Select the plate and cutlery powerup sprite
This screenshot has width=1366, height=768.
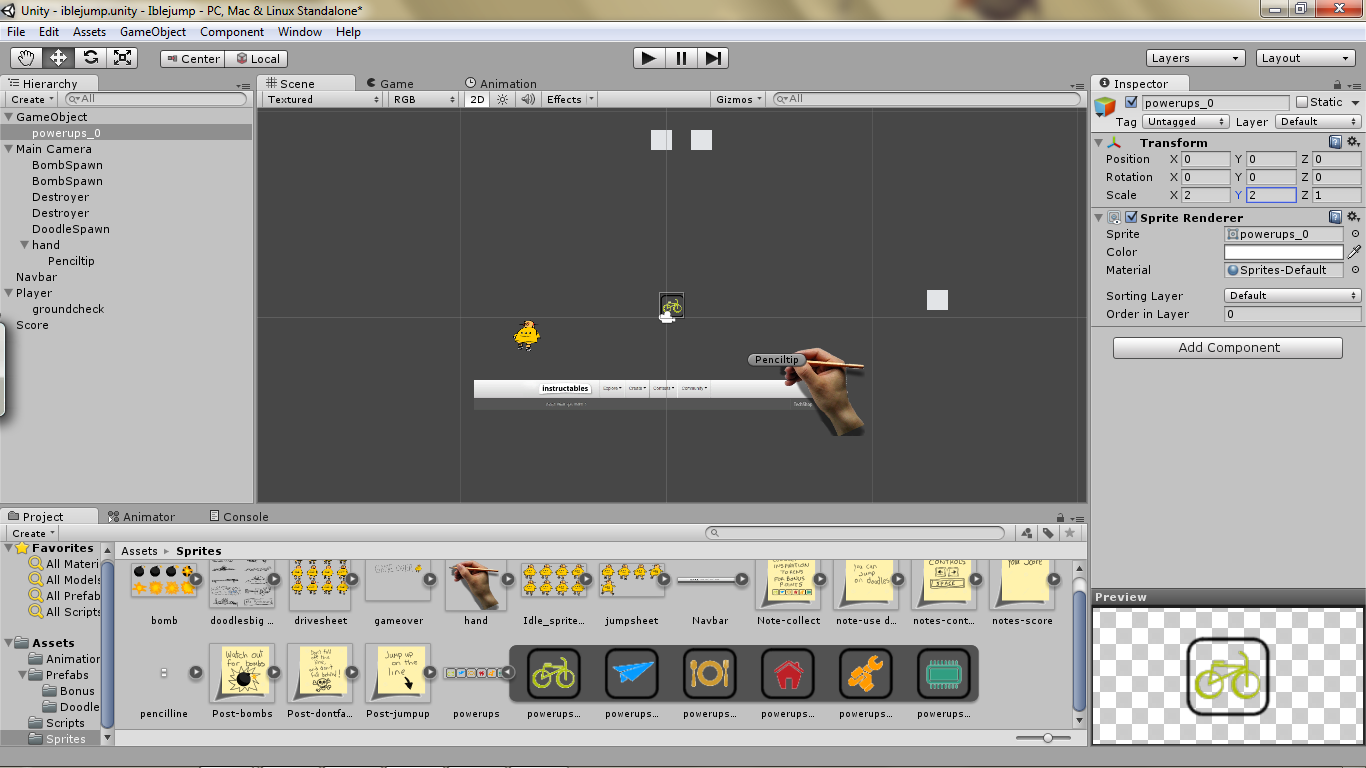pyautogui.click(x=709, y=674)
